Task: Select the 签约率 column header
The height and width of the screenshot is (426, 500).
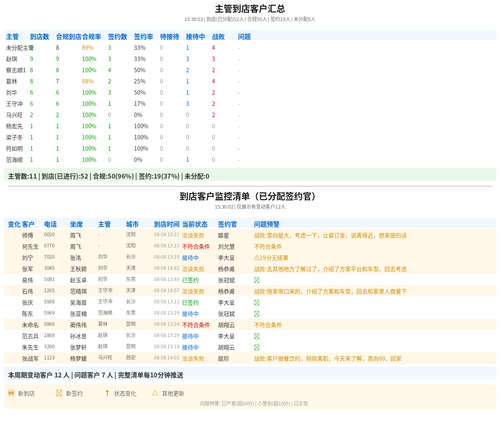Action: [x=143, y=37]
